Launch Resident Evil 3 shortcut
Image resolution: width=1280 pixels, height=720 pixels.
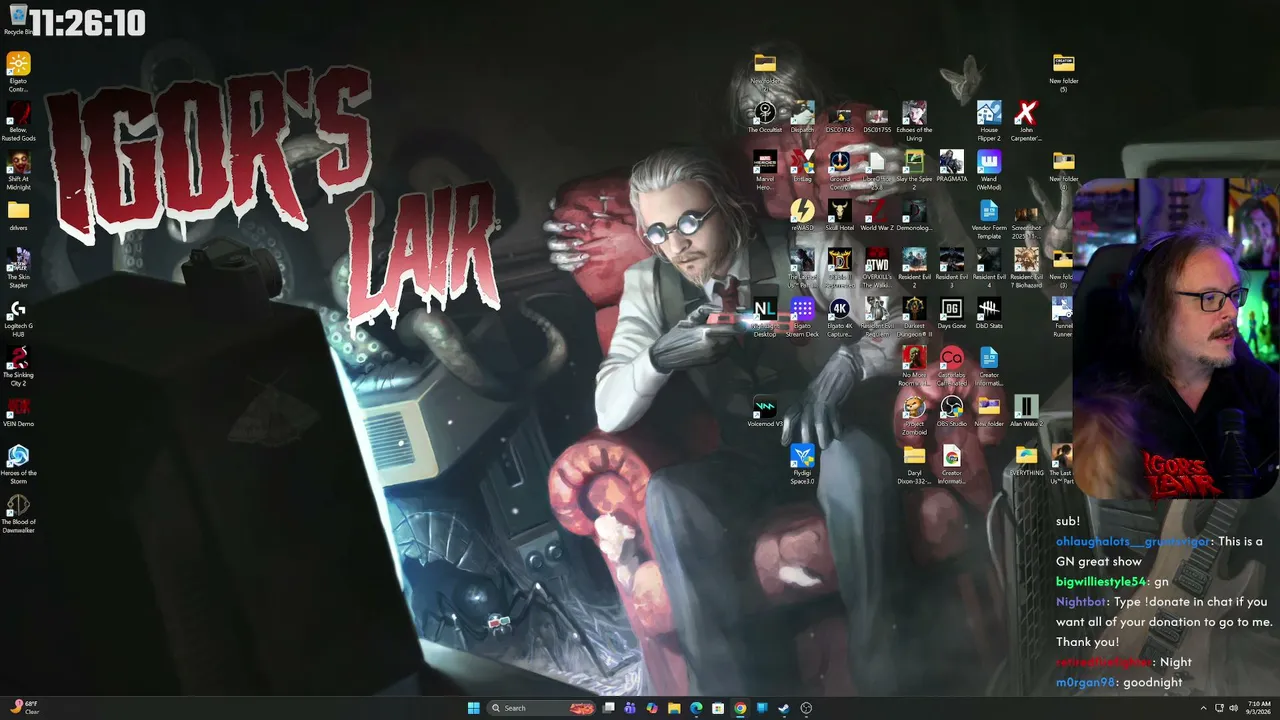pos(951,268)
